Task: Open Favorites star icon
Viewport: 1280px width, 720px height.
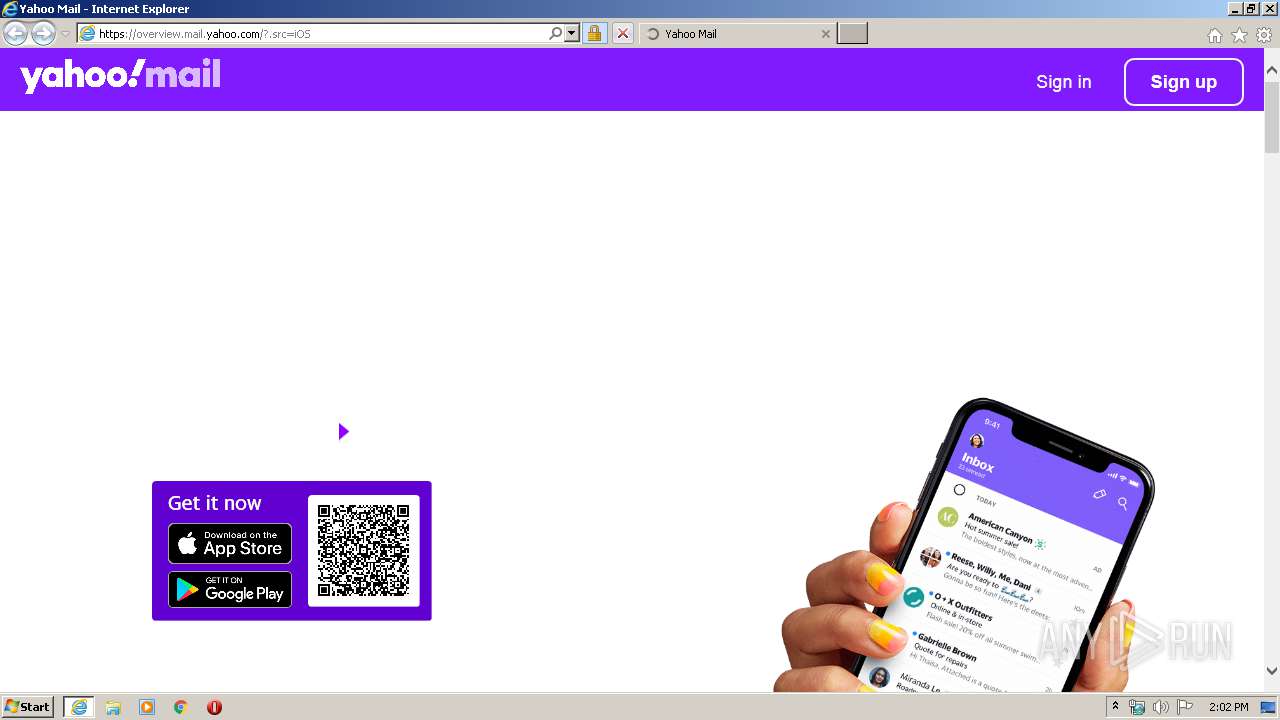Action: 1239,35
